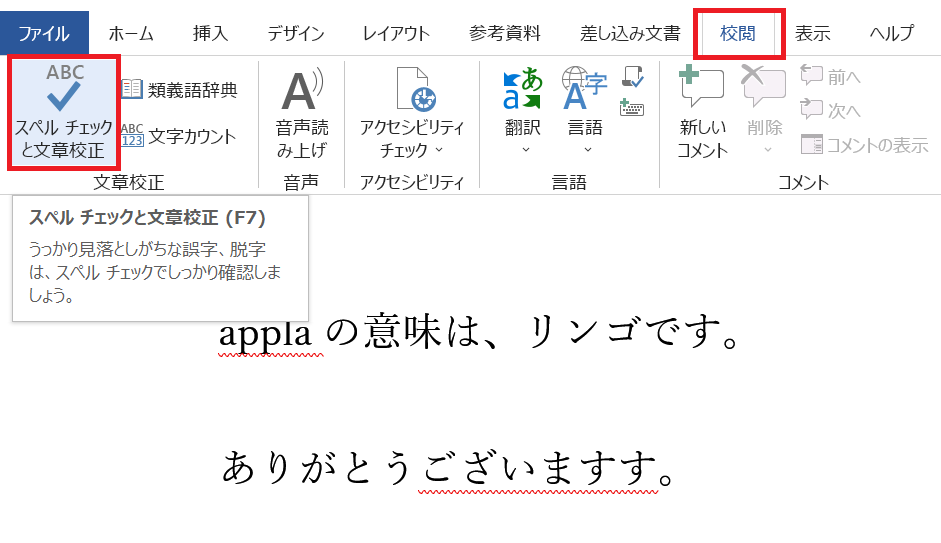Click the text ありがとう in document
941x543 pixels.
click(318, 468)
